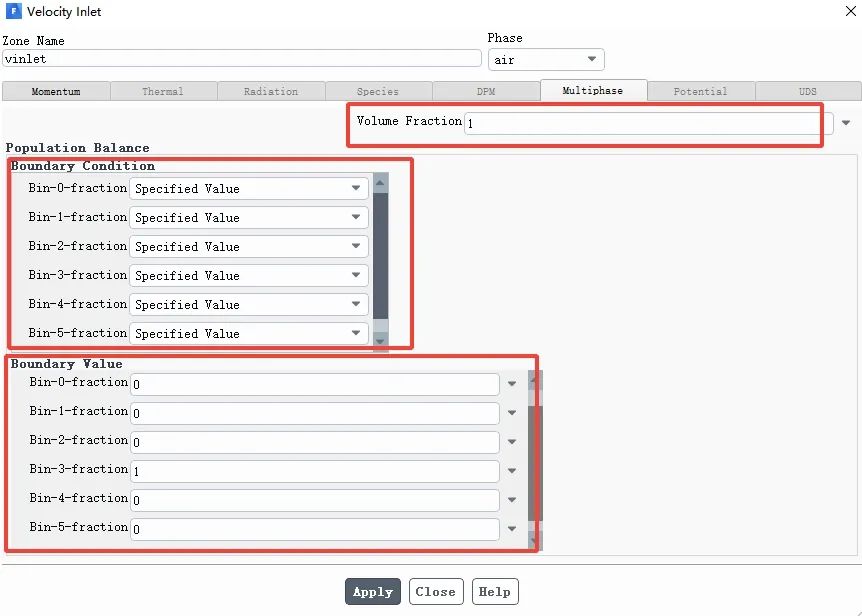
Task: Click the Fluent app icon in title bar
Action: (12, 12)
